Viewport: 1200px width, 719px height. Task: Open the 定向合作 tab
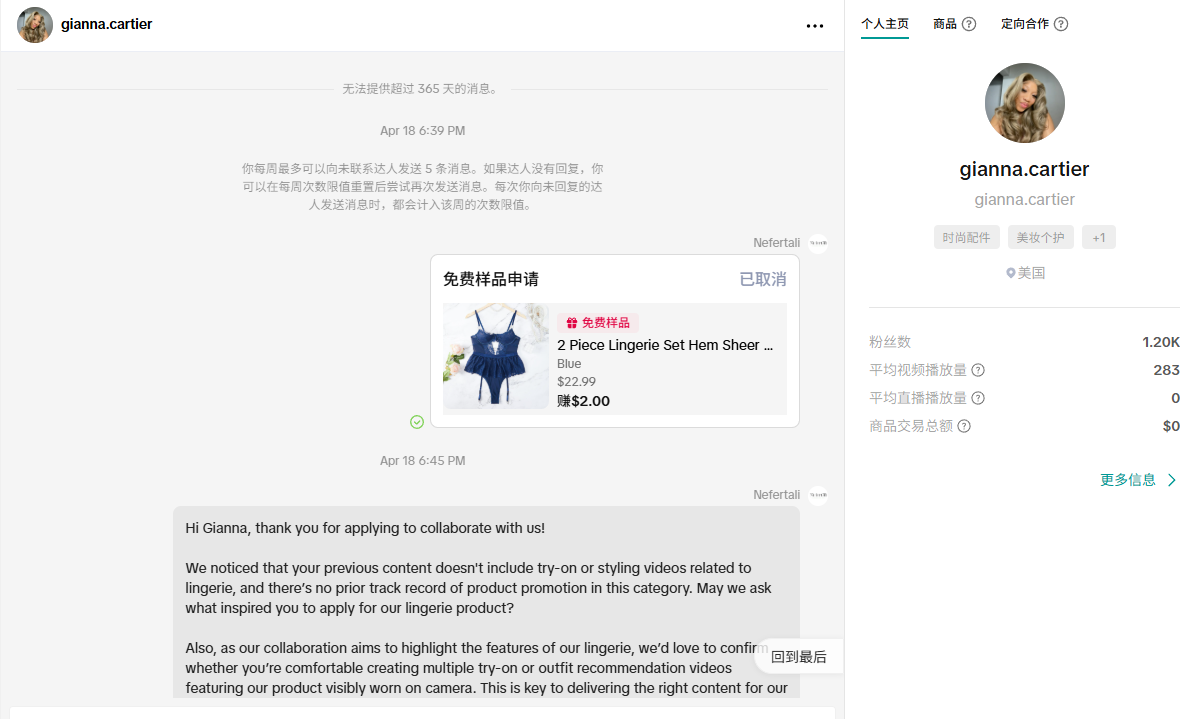(x=1026, y=23)
